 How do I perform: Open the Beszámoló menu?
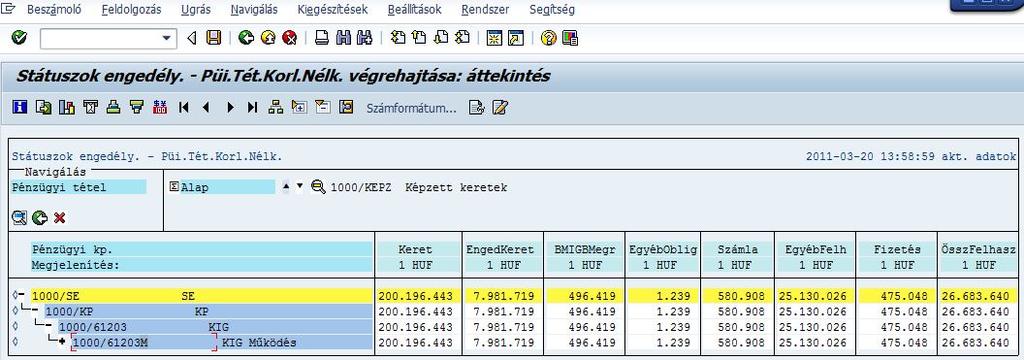[54, 10]
